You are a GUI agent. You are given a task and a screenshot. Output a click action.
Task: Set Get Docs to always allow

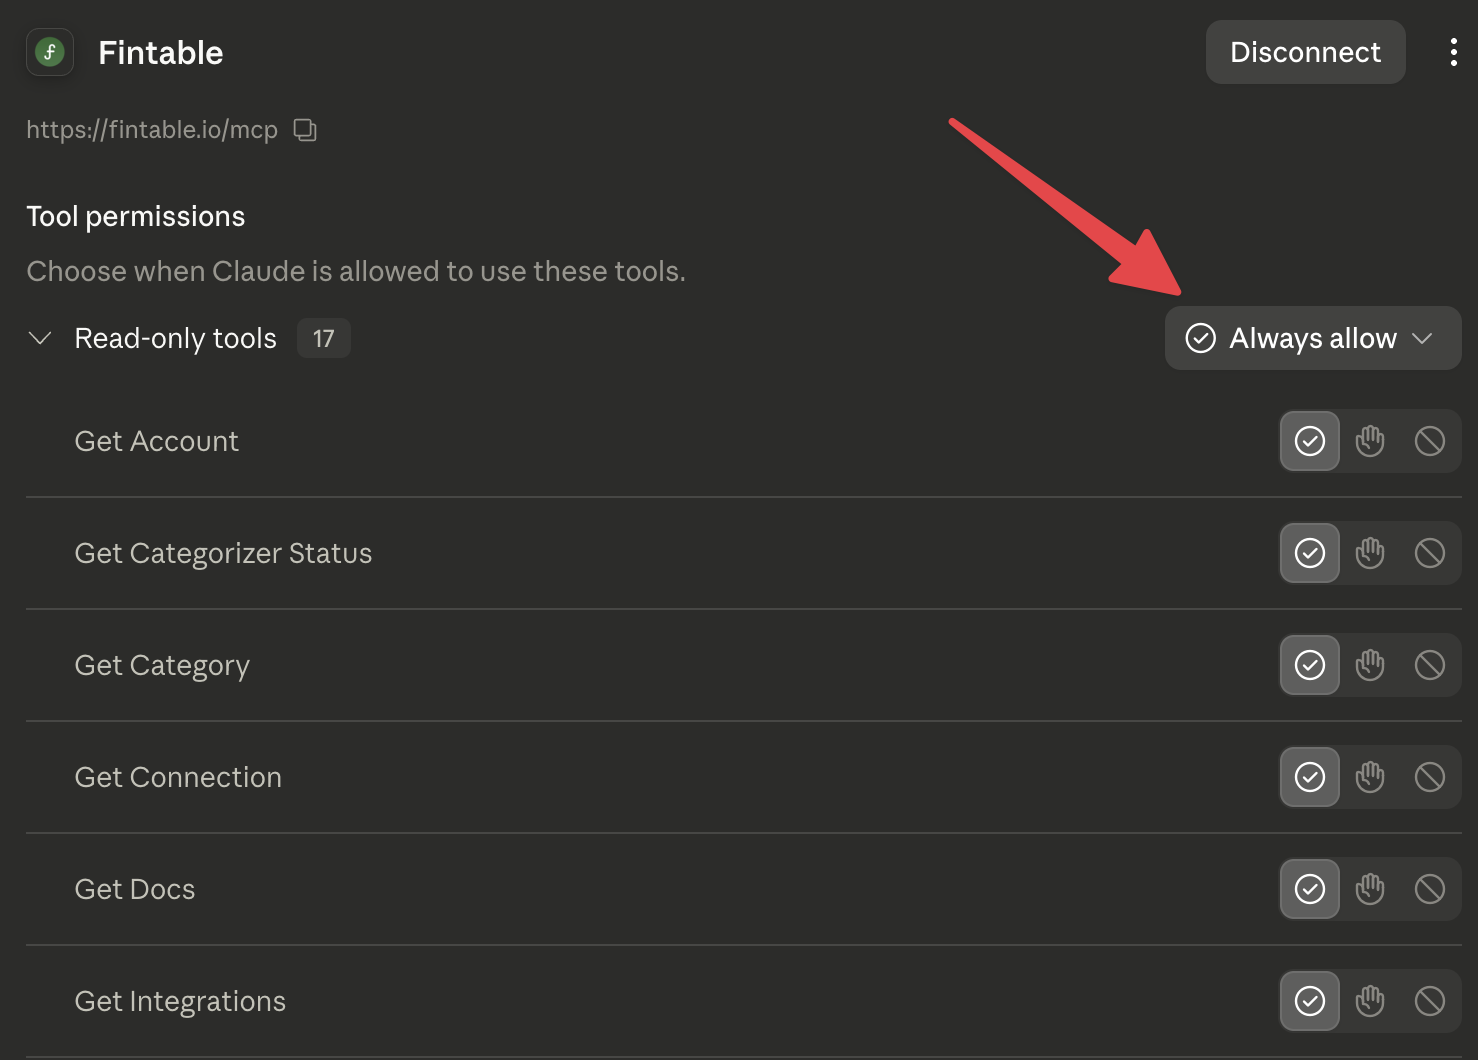1310,889
